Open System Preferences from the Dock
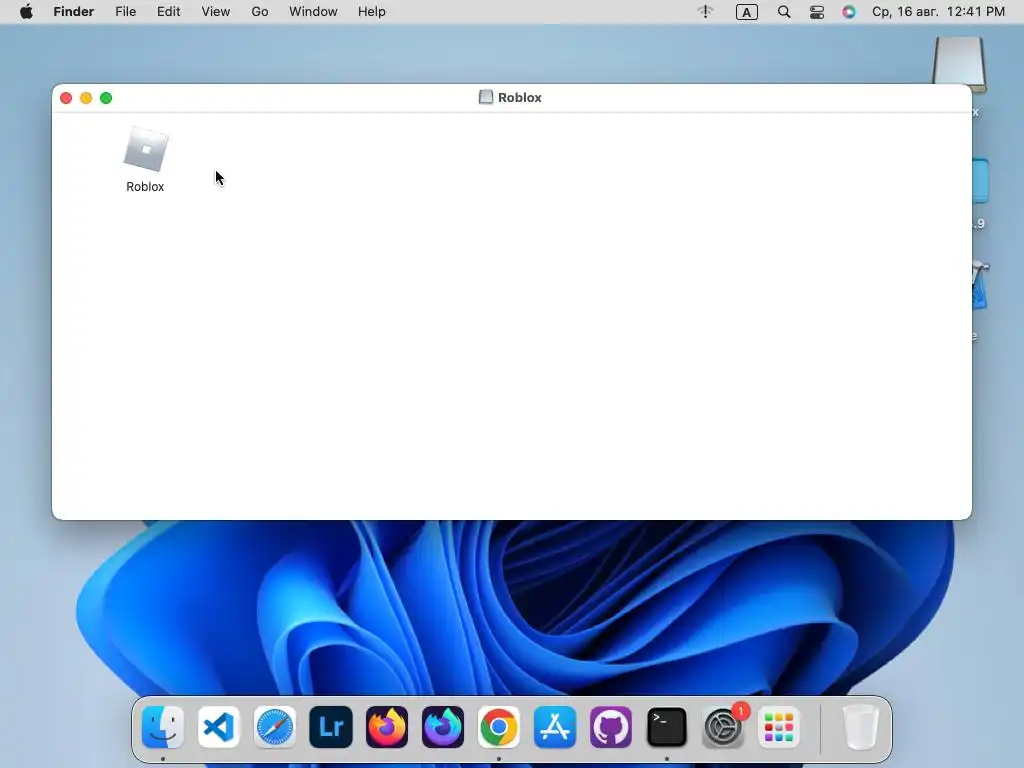Screen dimensions: 1024x768 pyautogui.click(x=723, y=727)
